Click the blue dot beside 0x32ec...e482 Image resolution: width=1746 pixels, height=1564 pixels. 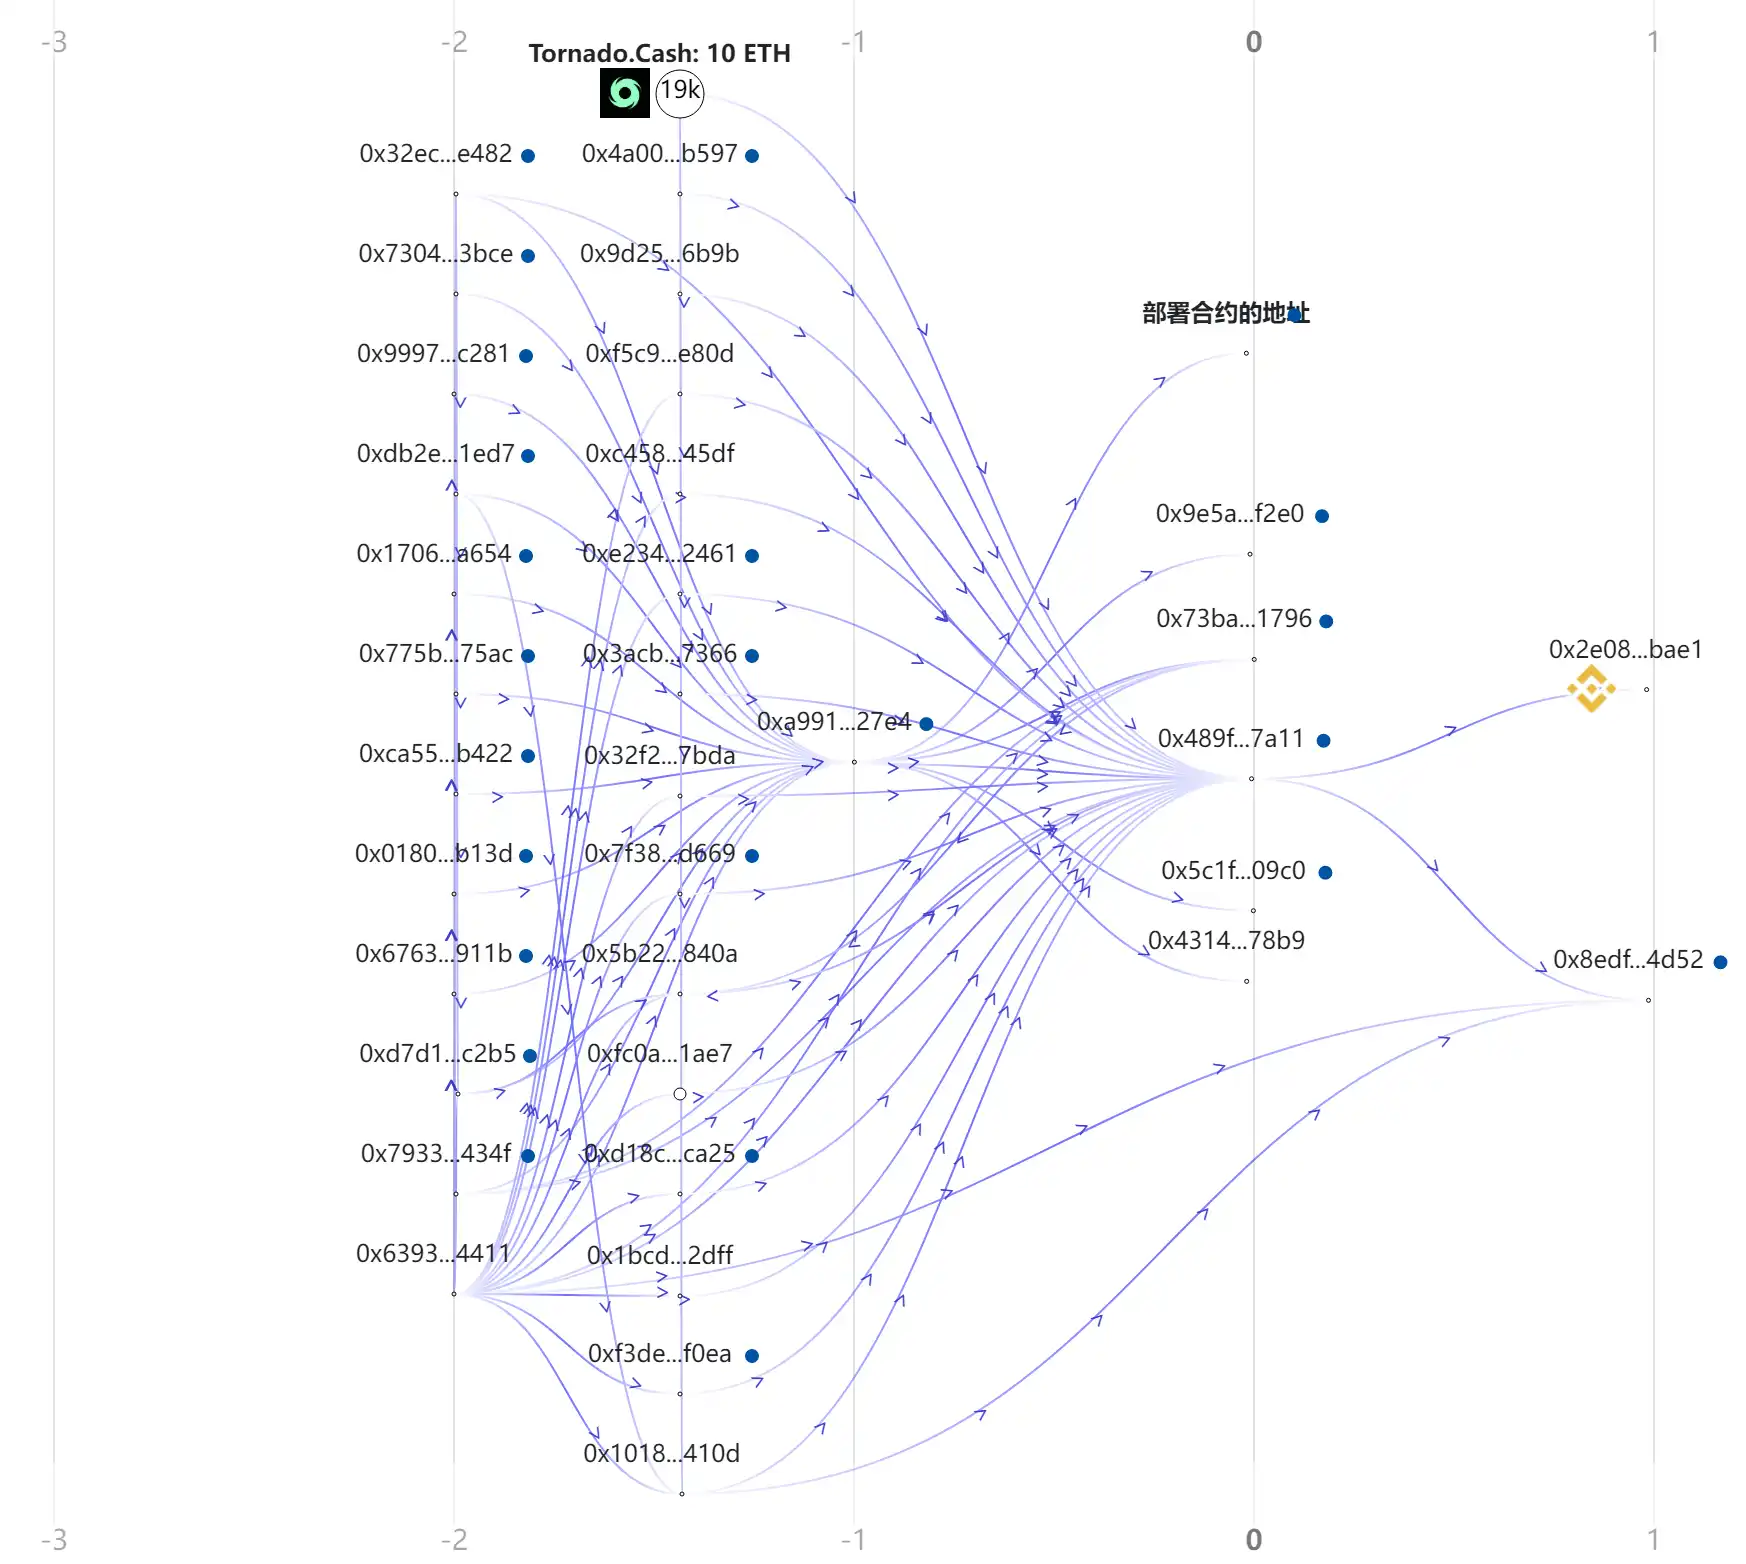[528, 156]
